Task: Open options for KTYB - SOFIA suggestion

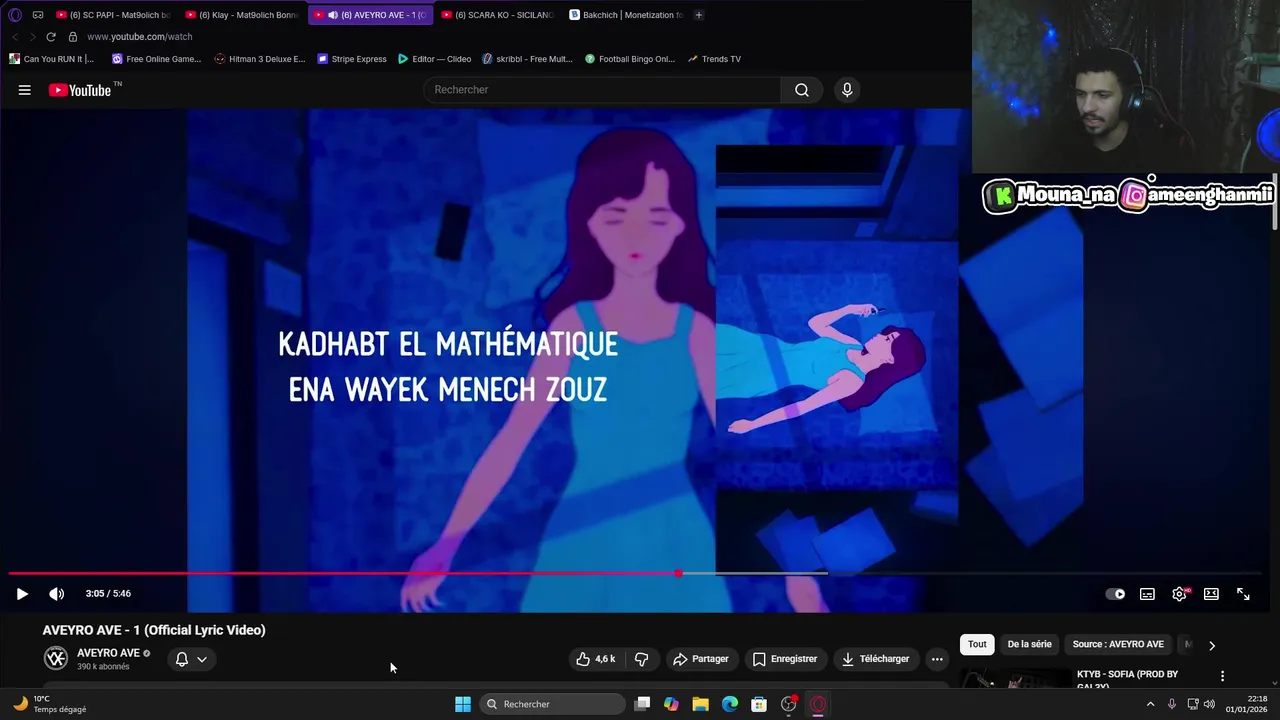Action: 1222,677
